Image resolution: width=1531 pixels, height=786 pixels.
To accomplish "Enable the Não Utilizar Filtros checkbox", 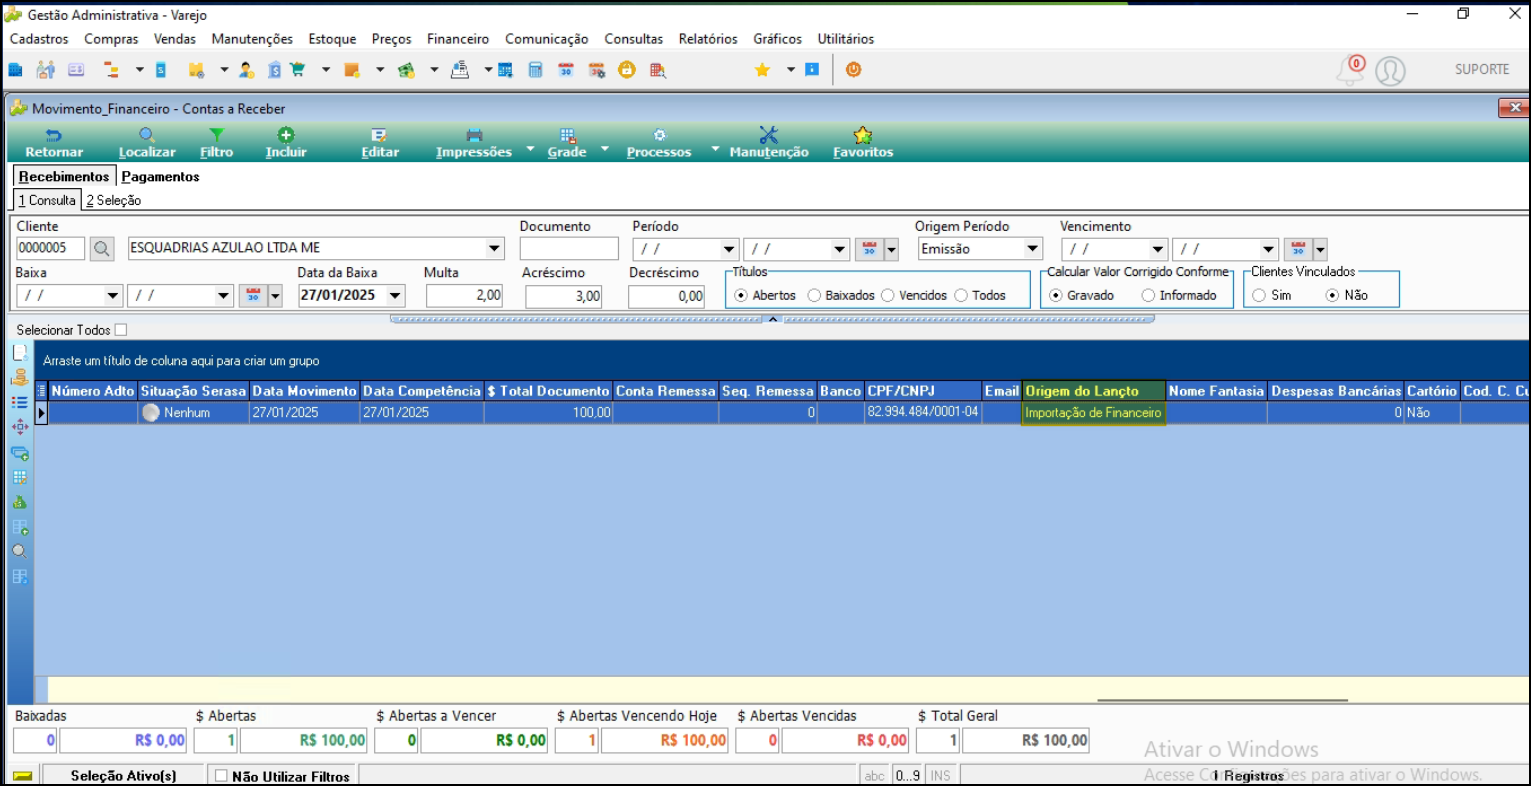I will click(x=222, y=776).
